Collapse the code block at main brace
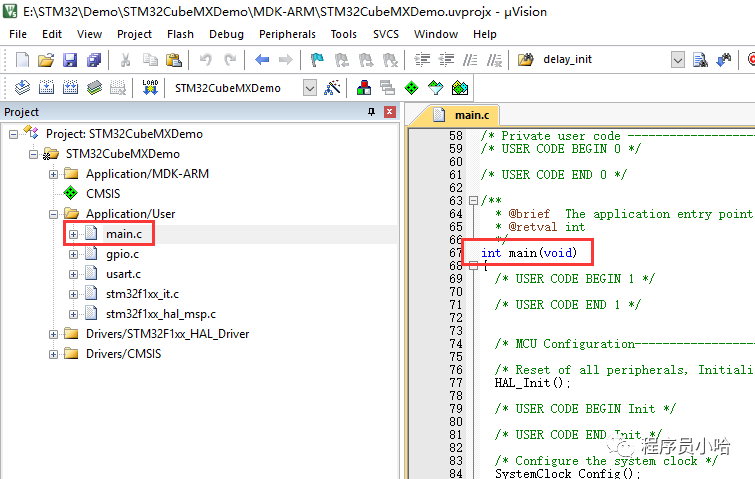The image size is (755, 479). pos(473,266)
